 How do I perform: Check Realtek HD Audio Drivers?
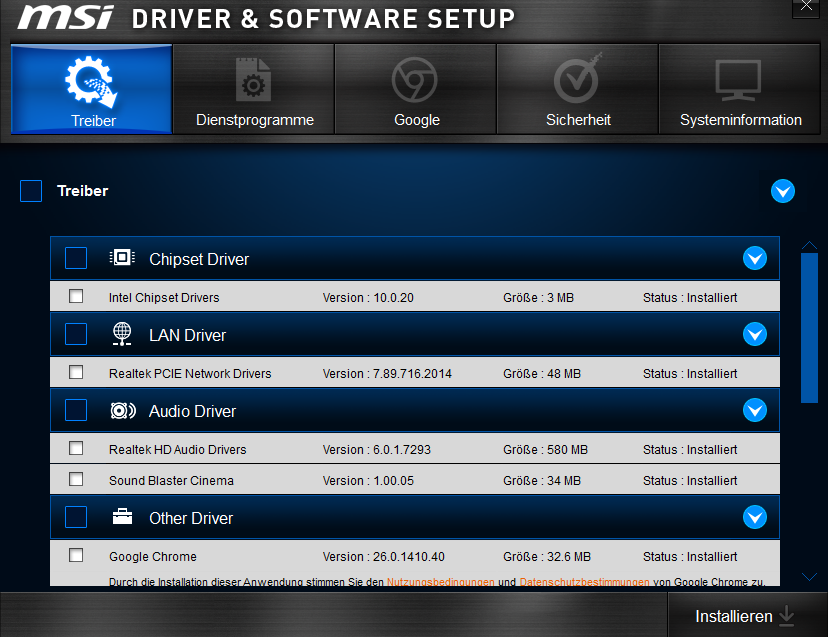coord(76,448)
